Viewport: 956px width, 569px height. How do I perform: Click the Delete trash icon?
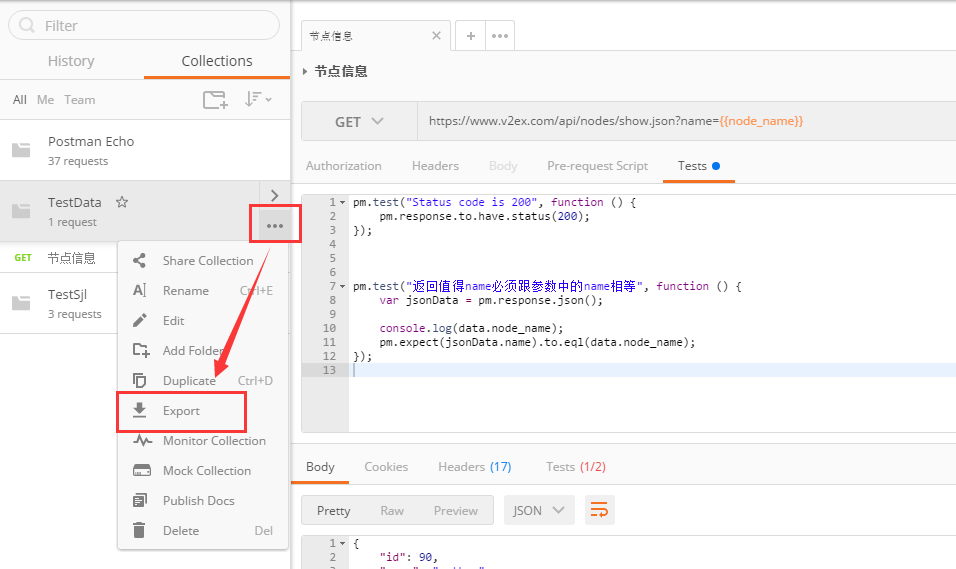[x=139, y=530]
